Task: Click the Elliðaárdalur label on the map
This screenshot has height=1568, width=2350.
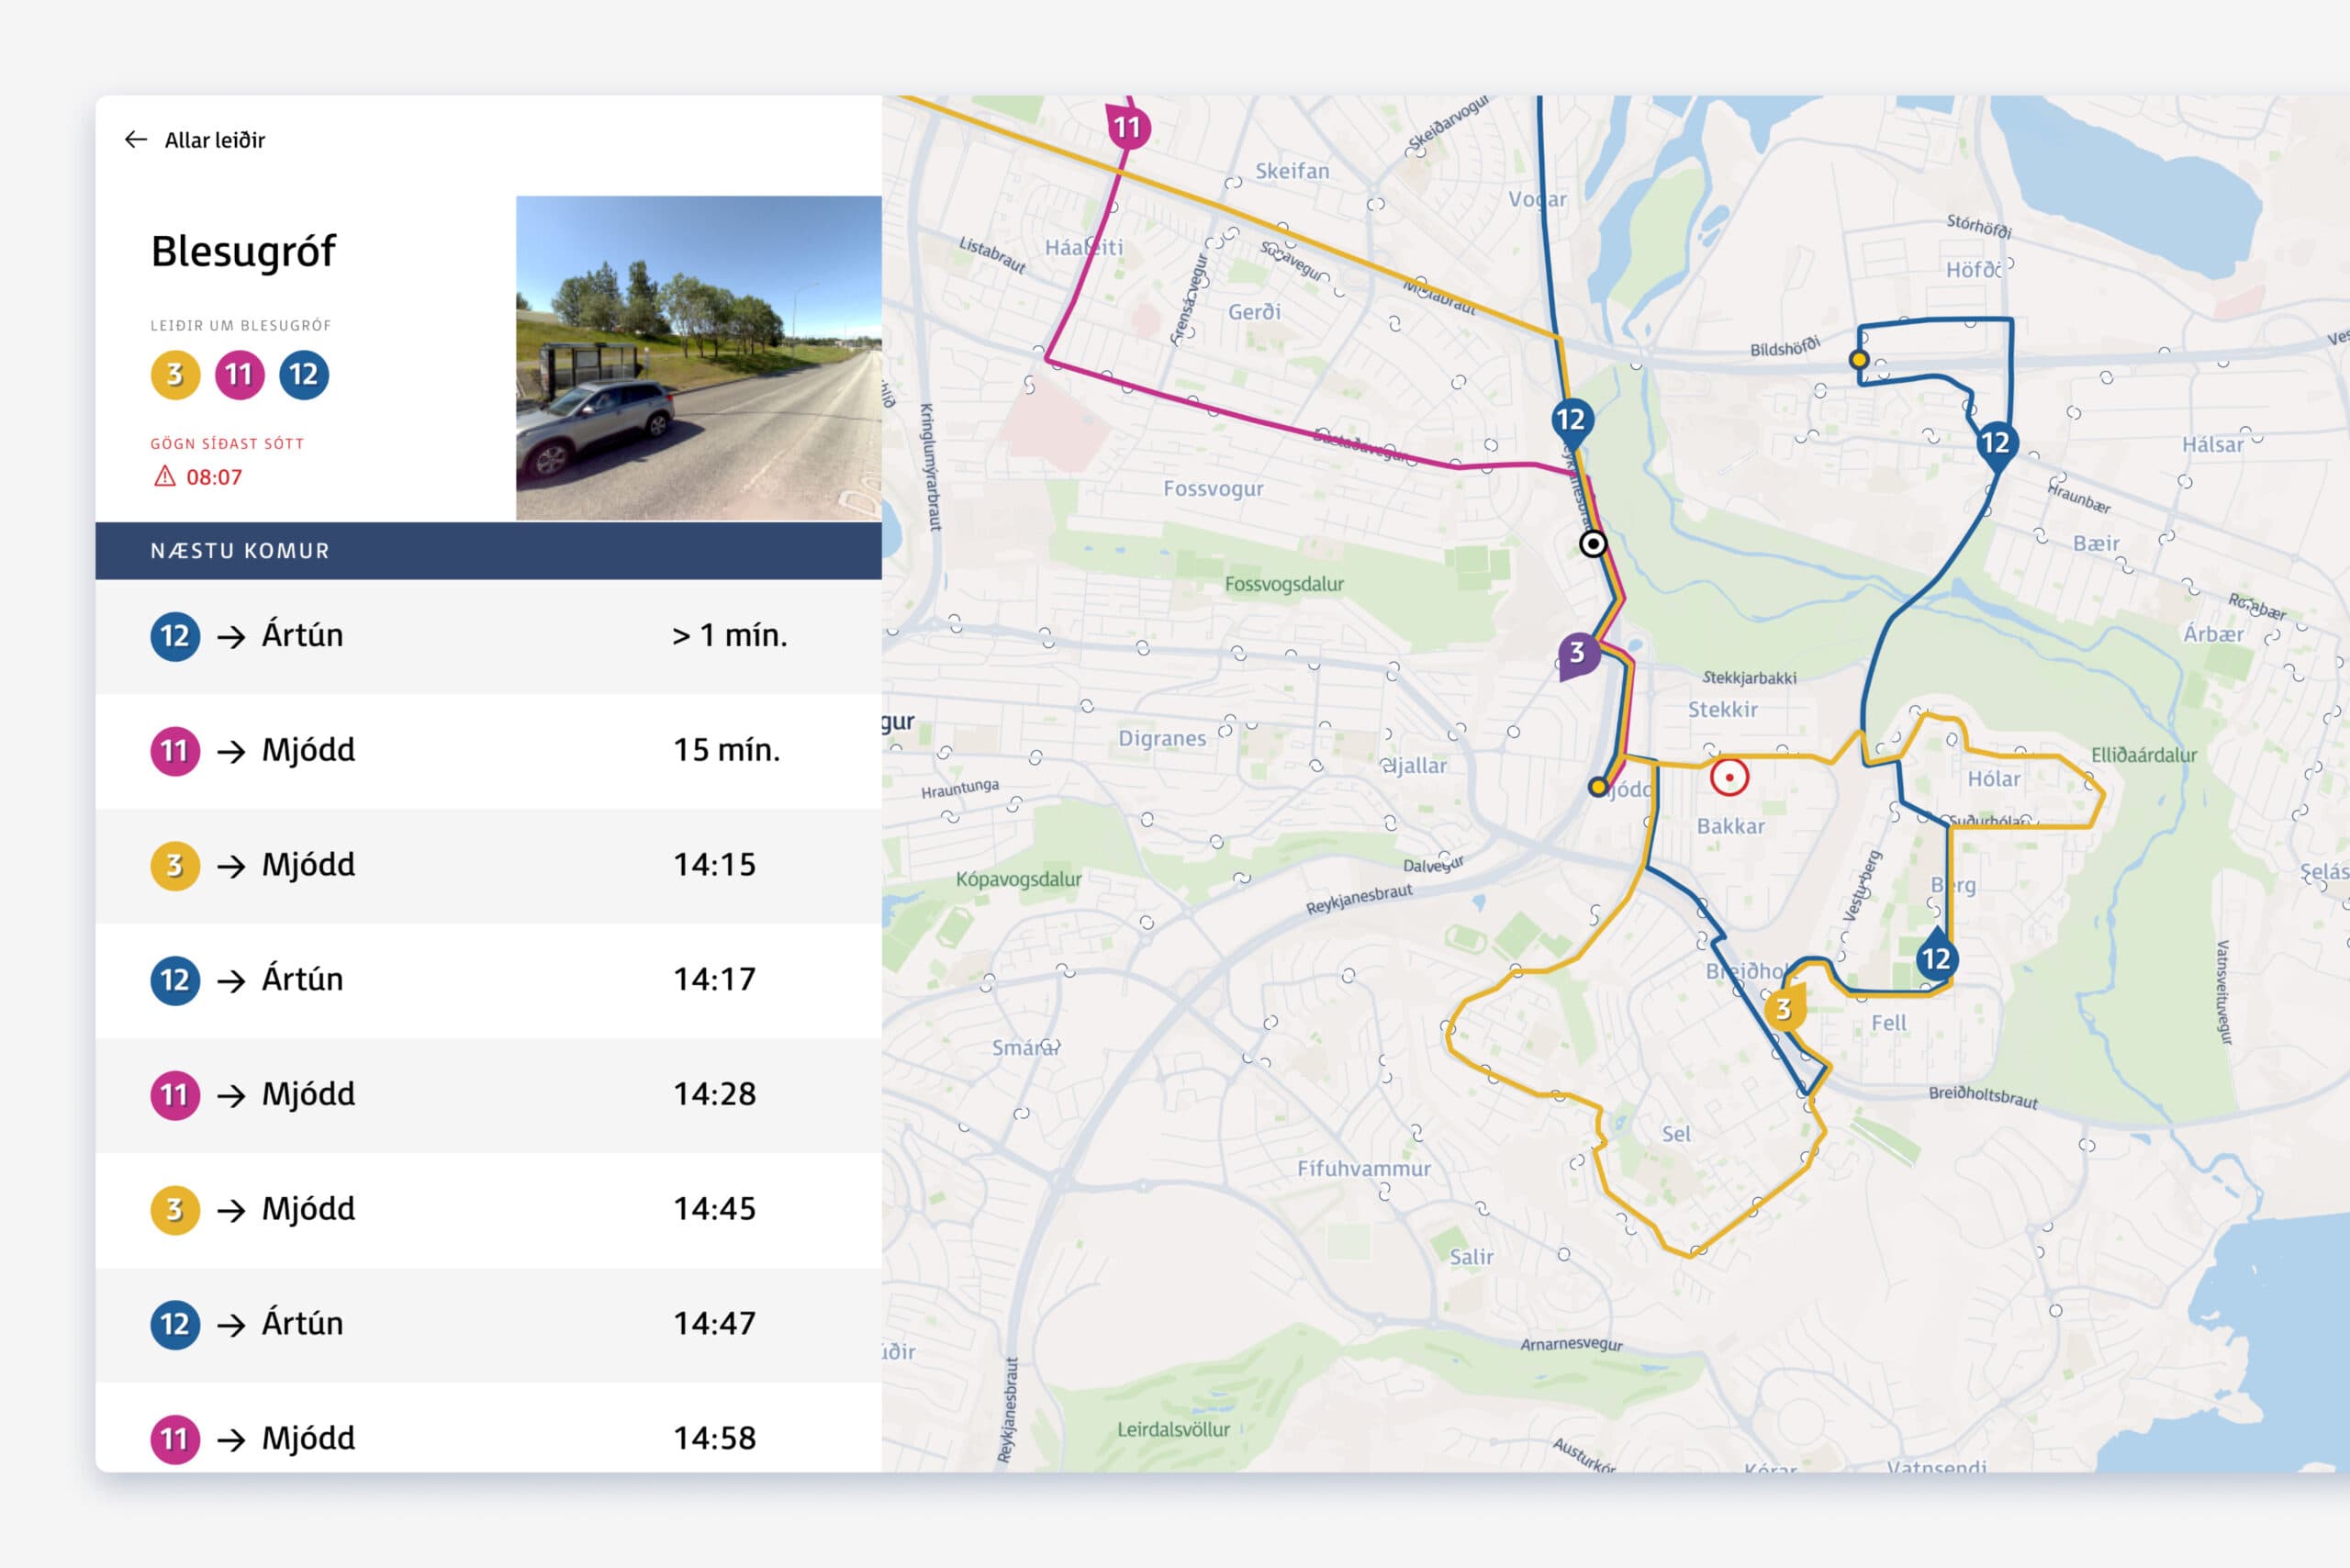Action: coord(2144,755)
